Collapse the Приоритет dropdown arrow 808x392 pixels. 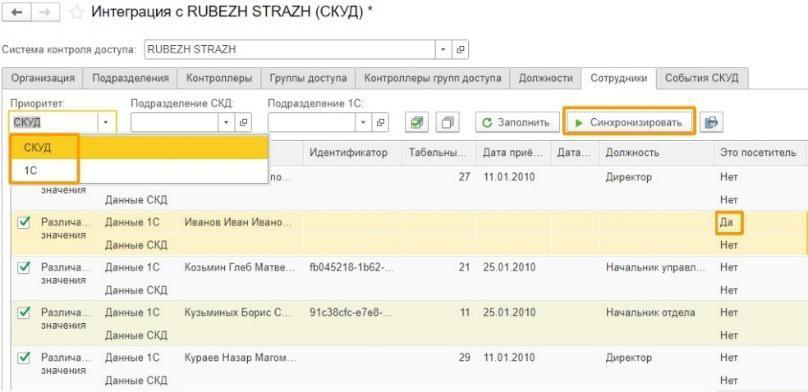point(106,123)
